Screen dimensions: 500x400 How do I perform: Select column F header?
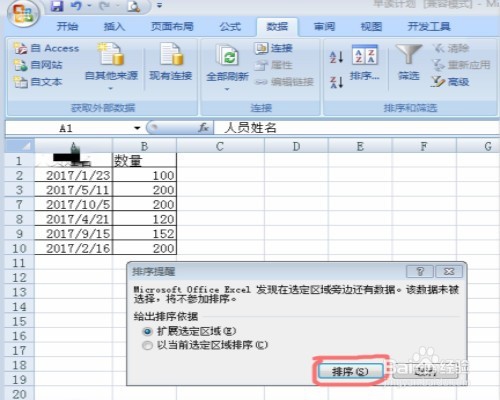pyautogui.click(x=424, y=146)
